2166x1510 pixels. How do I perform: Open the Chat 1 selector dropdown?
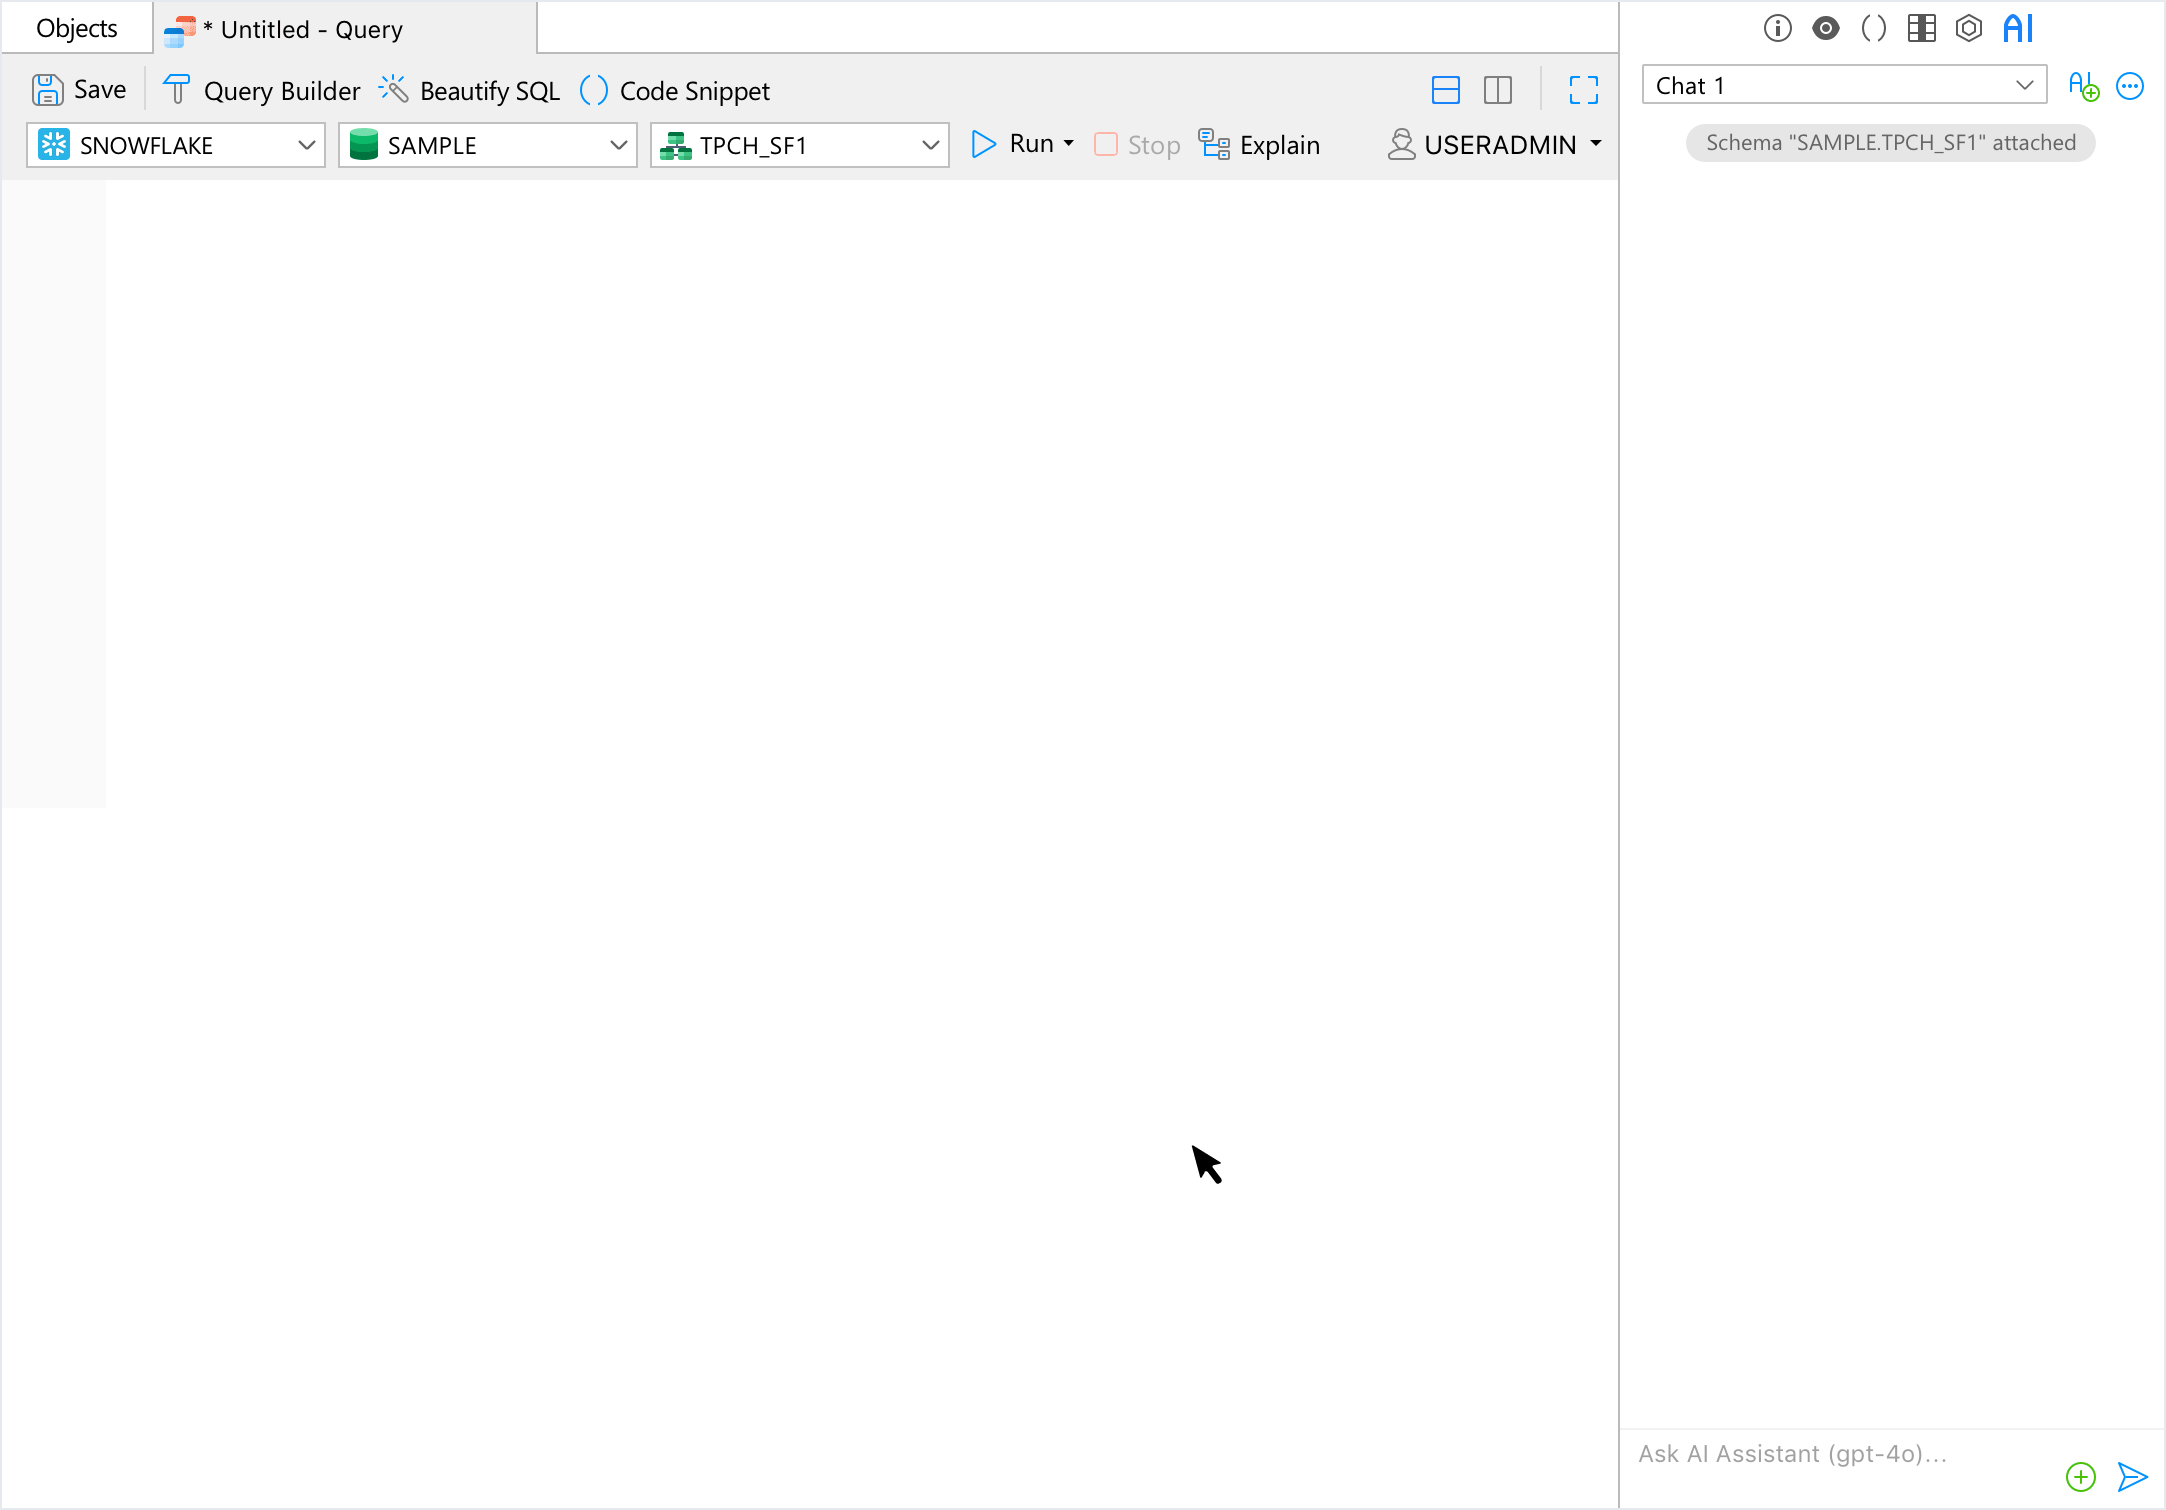click(x=1844, y=85)
